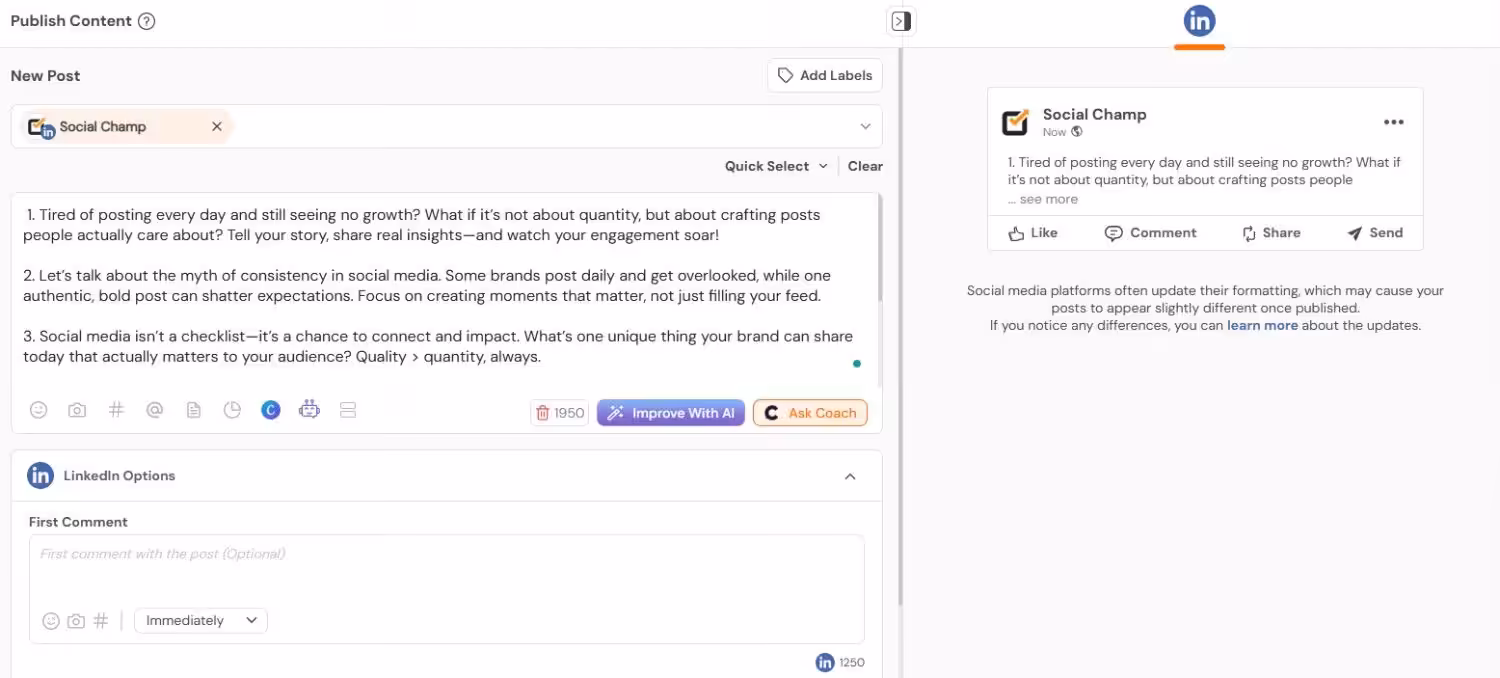
Task: Click Share on the preview post
Action: click(1271, 233)
